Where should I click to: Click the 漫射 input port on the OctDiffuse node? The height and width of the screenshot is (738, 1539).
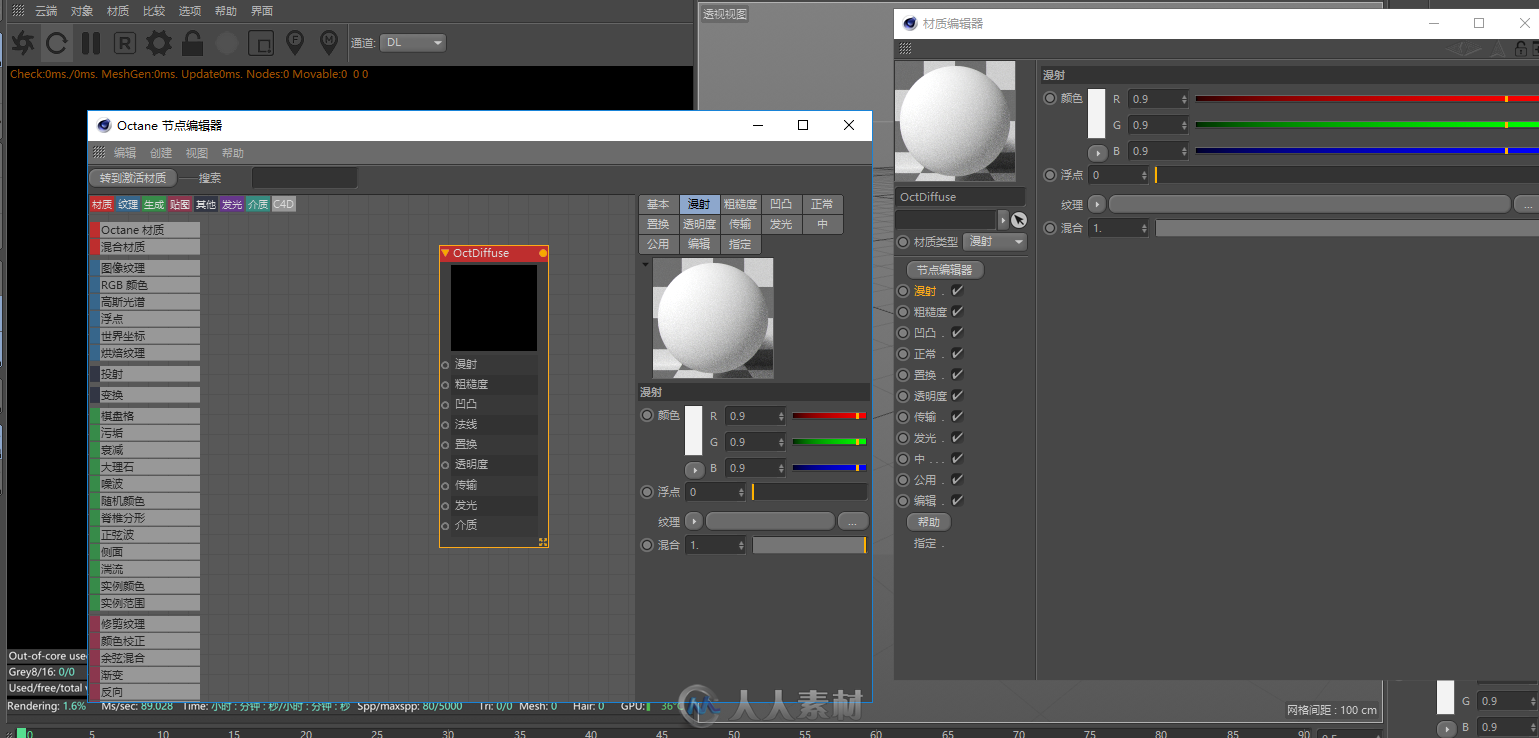(x=446, y=364)
